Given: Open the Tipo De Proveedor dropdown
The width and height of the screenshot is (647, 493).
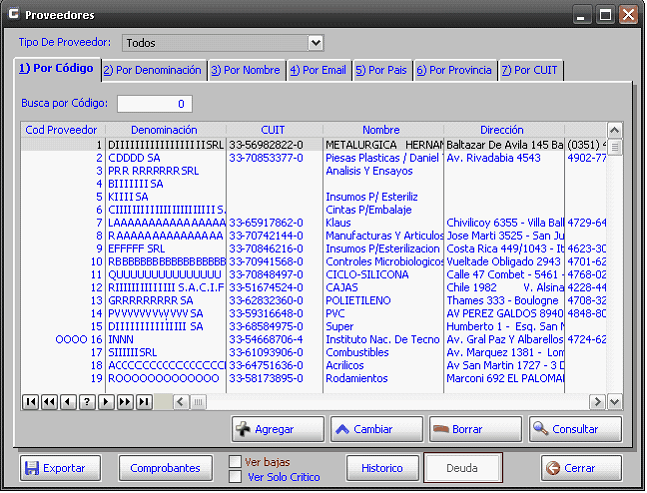Looking at the screenshot, I should [316, 43].
